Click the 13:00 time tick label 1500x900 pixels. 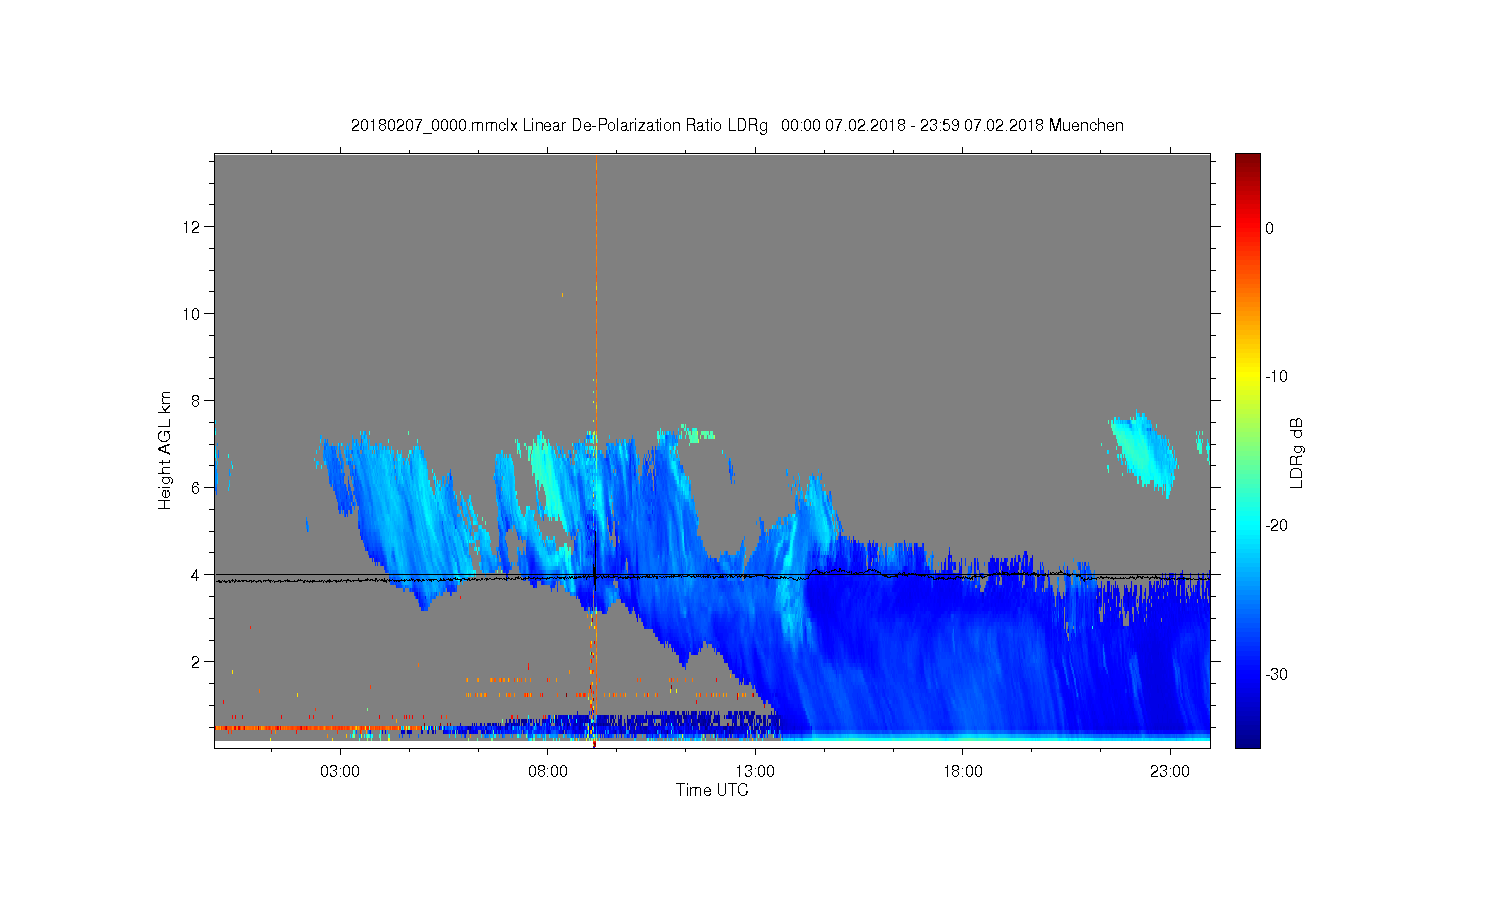(755, 772)
